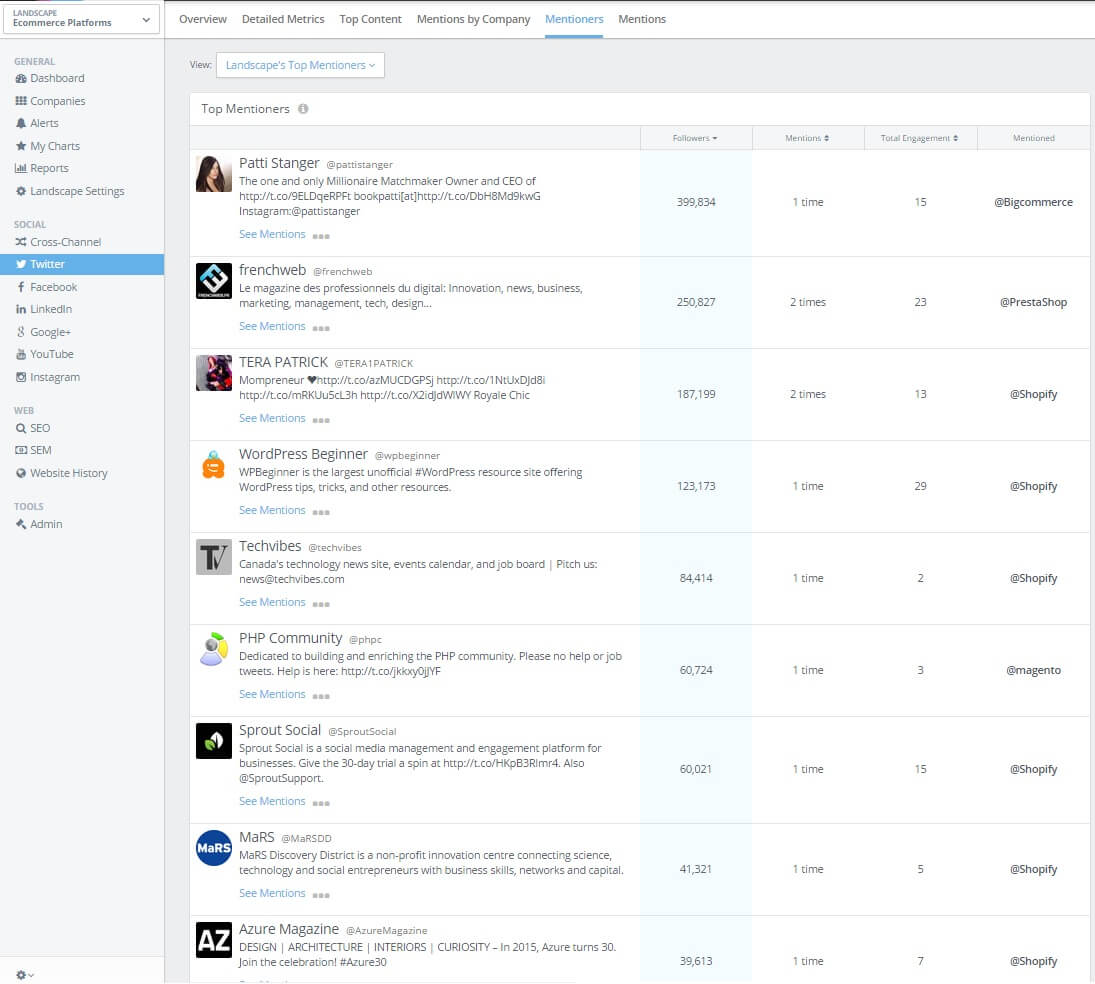The width and height of the screenshot is (1095, 984).
Task: Open more options dots for TERA PATRICK
Action: (x=321, y=420)
